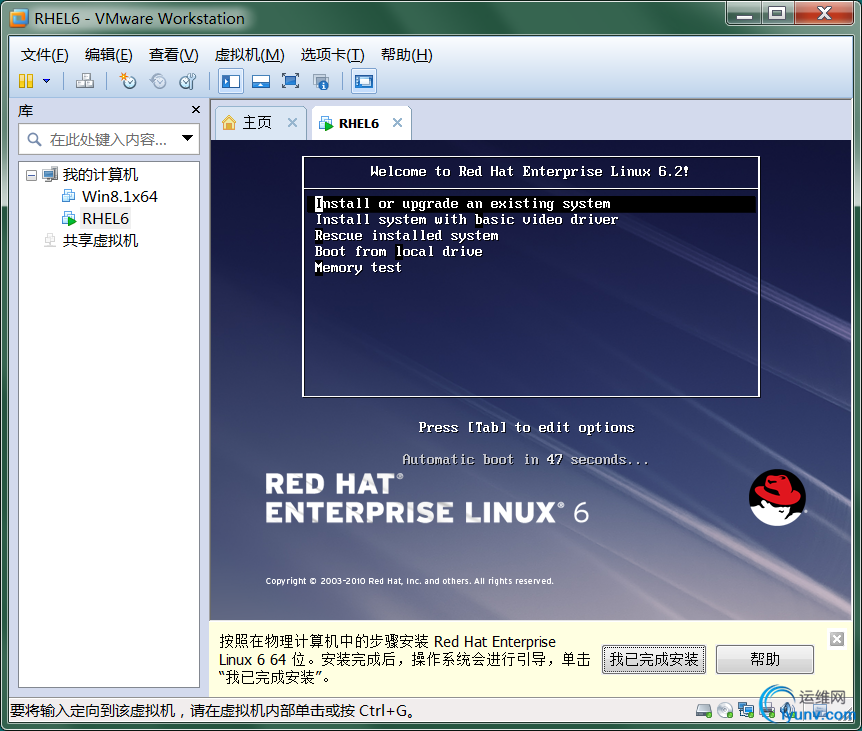Toggle the library sidebar view icon
862x731 pixels.
(x=231, y=82)
